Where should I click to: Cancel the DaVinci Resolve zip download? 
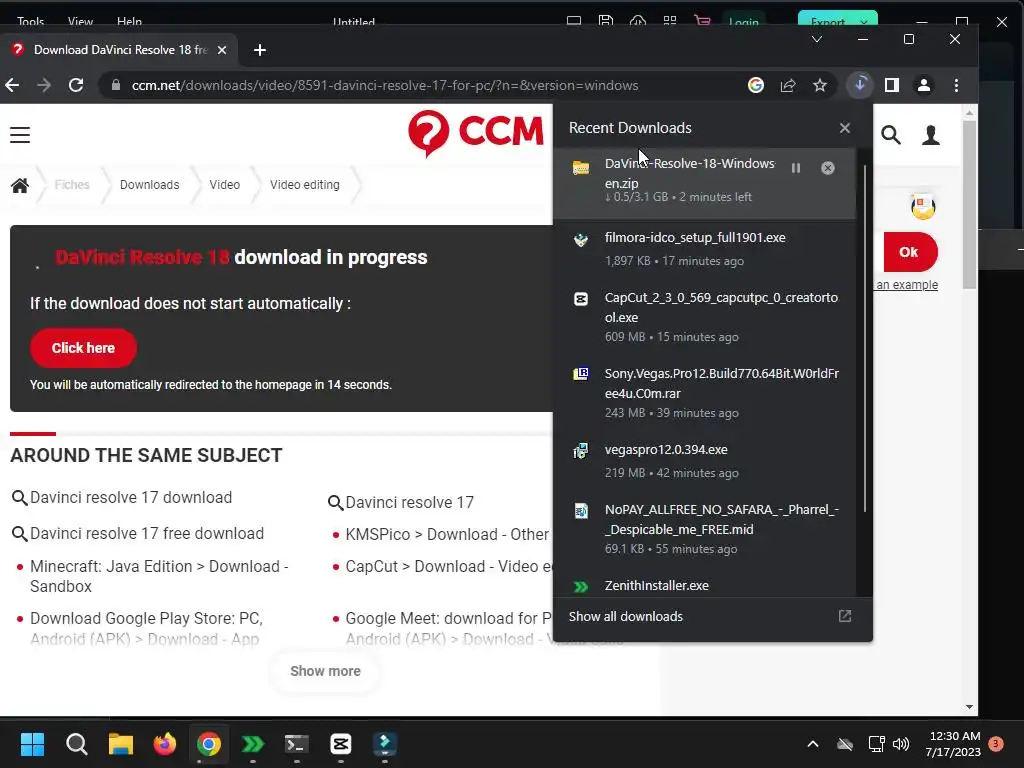(x=827, y=168)
